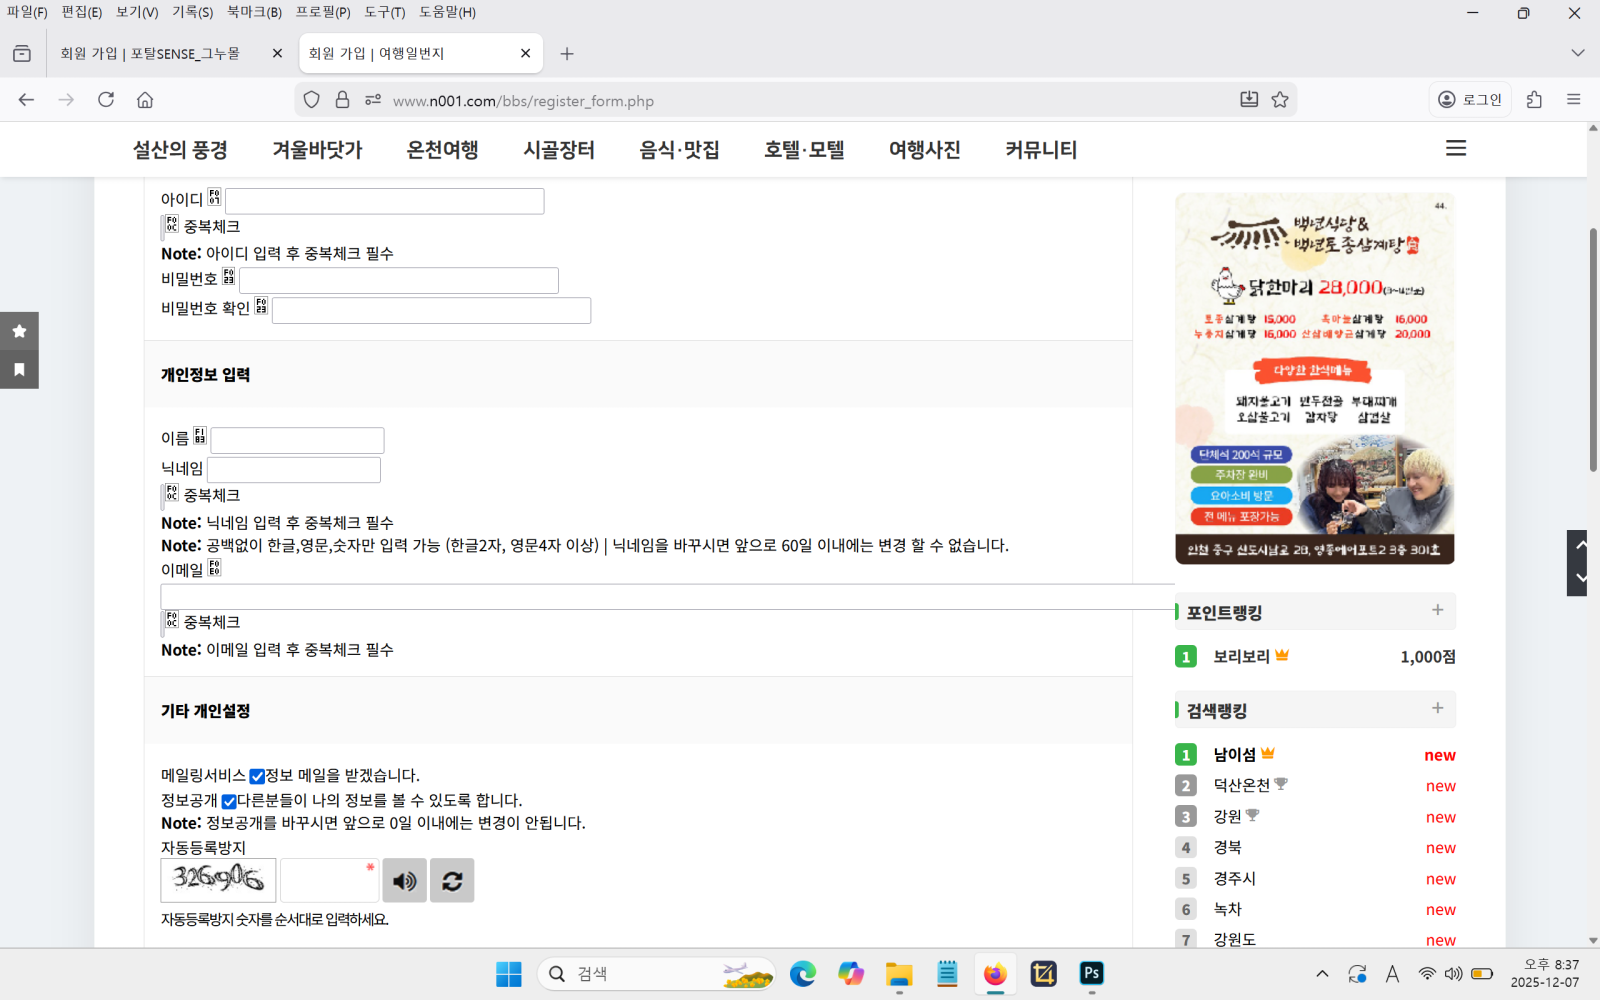Click the 닉네임 input field

pyautogui.click(x=294, y=469)
